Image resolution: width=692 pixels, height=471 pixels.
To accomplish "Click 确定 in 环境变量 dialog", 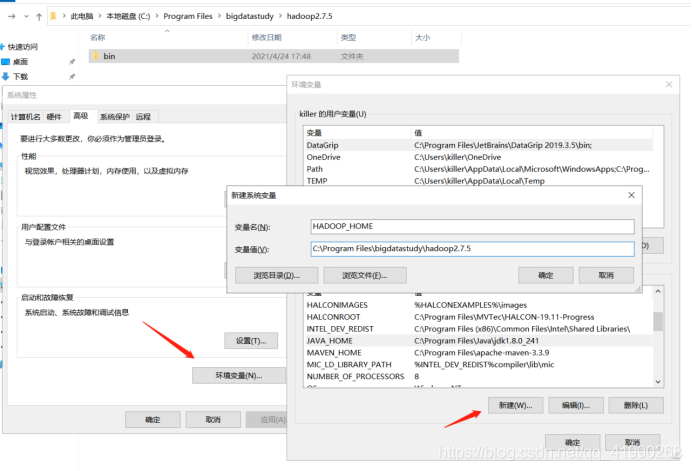I will point(572,442).
